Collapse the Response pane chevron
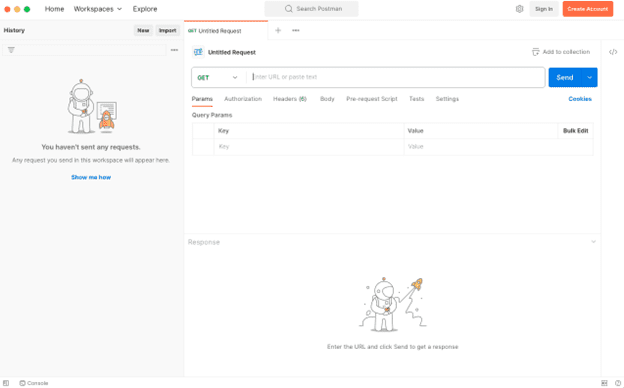This screenshot has height=388, width=624. click(x=593, y=242)
